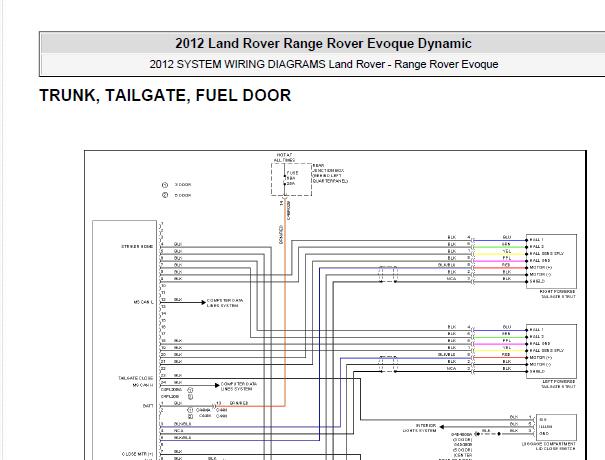The height and width of the screenshot is (460, 605).
Task: Click "HALL SNS SPLY" in the left powered strut box
Action: click(547, 350)
